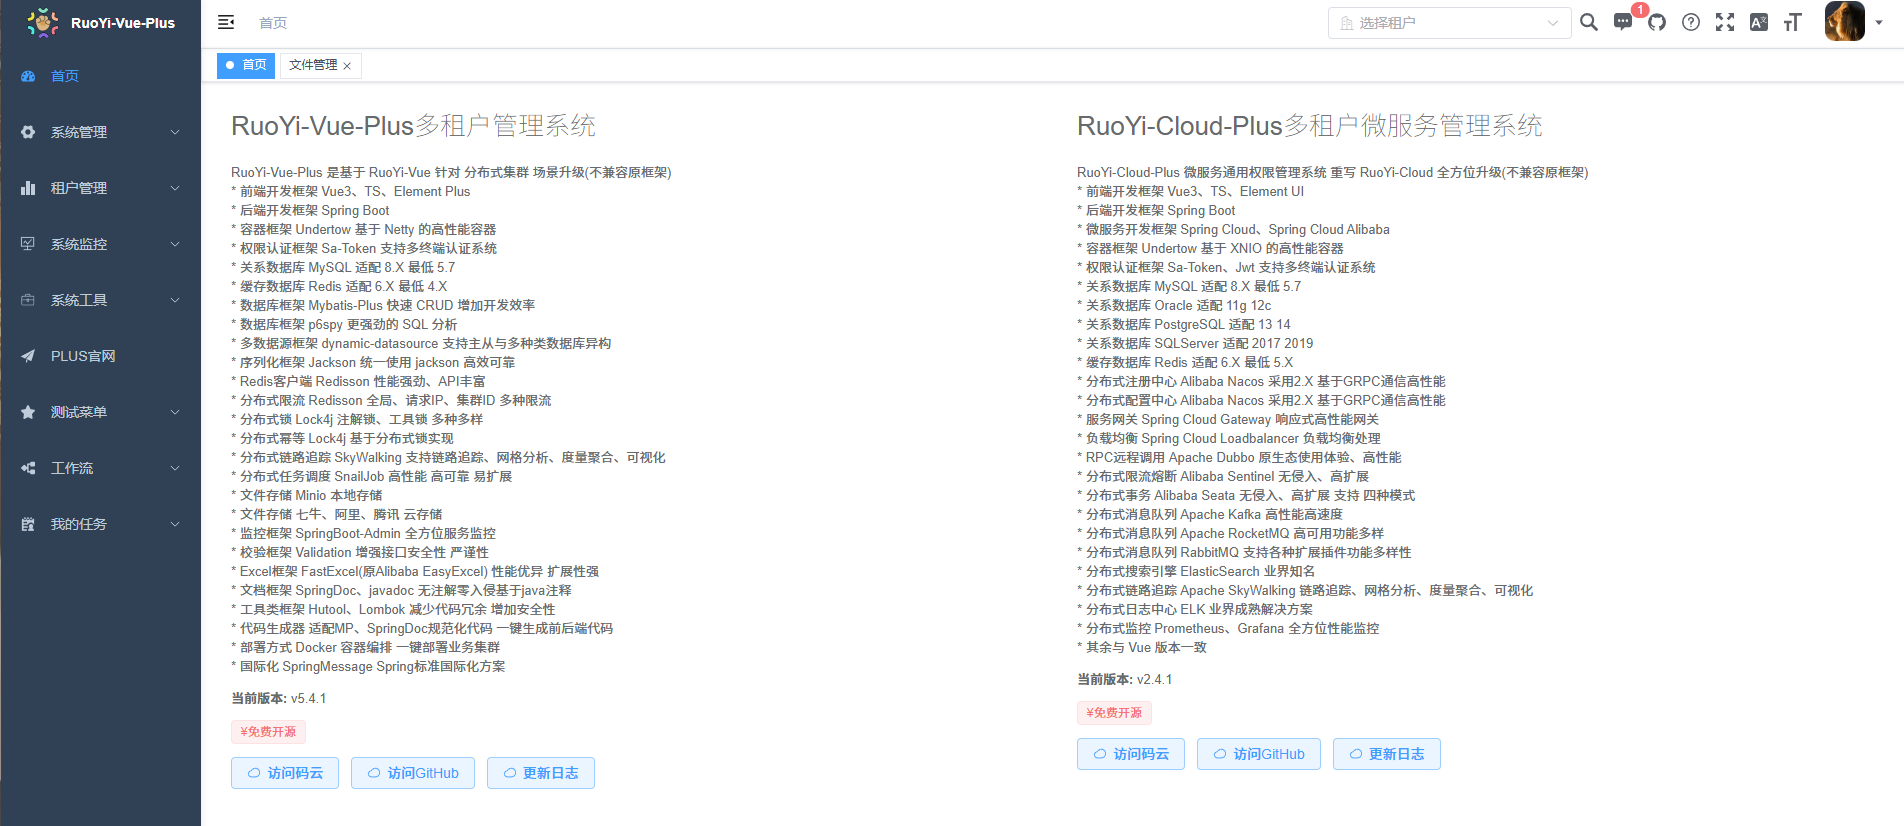Click the system monitor screen icon
This screenshot has height=826, width=1904.
28,244
